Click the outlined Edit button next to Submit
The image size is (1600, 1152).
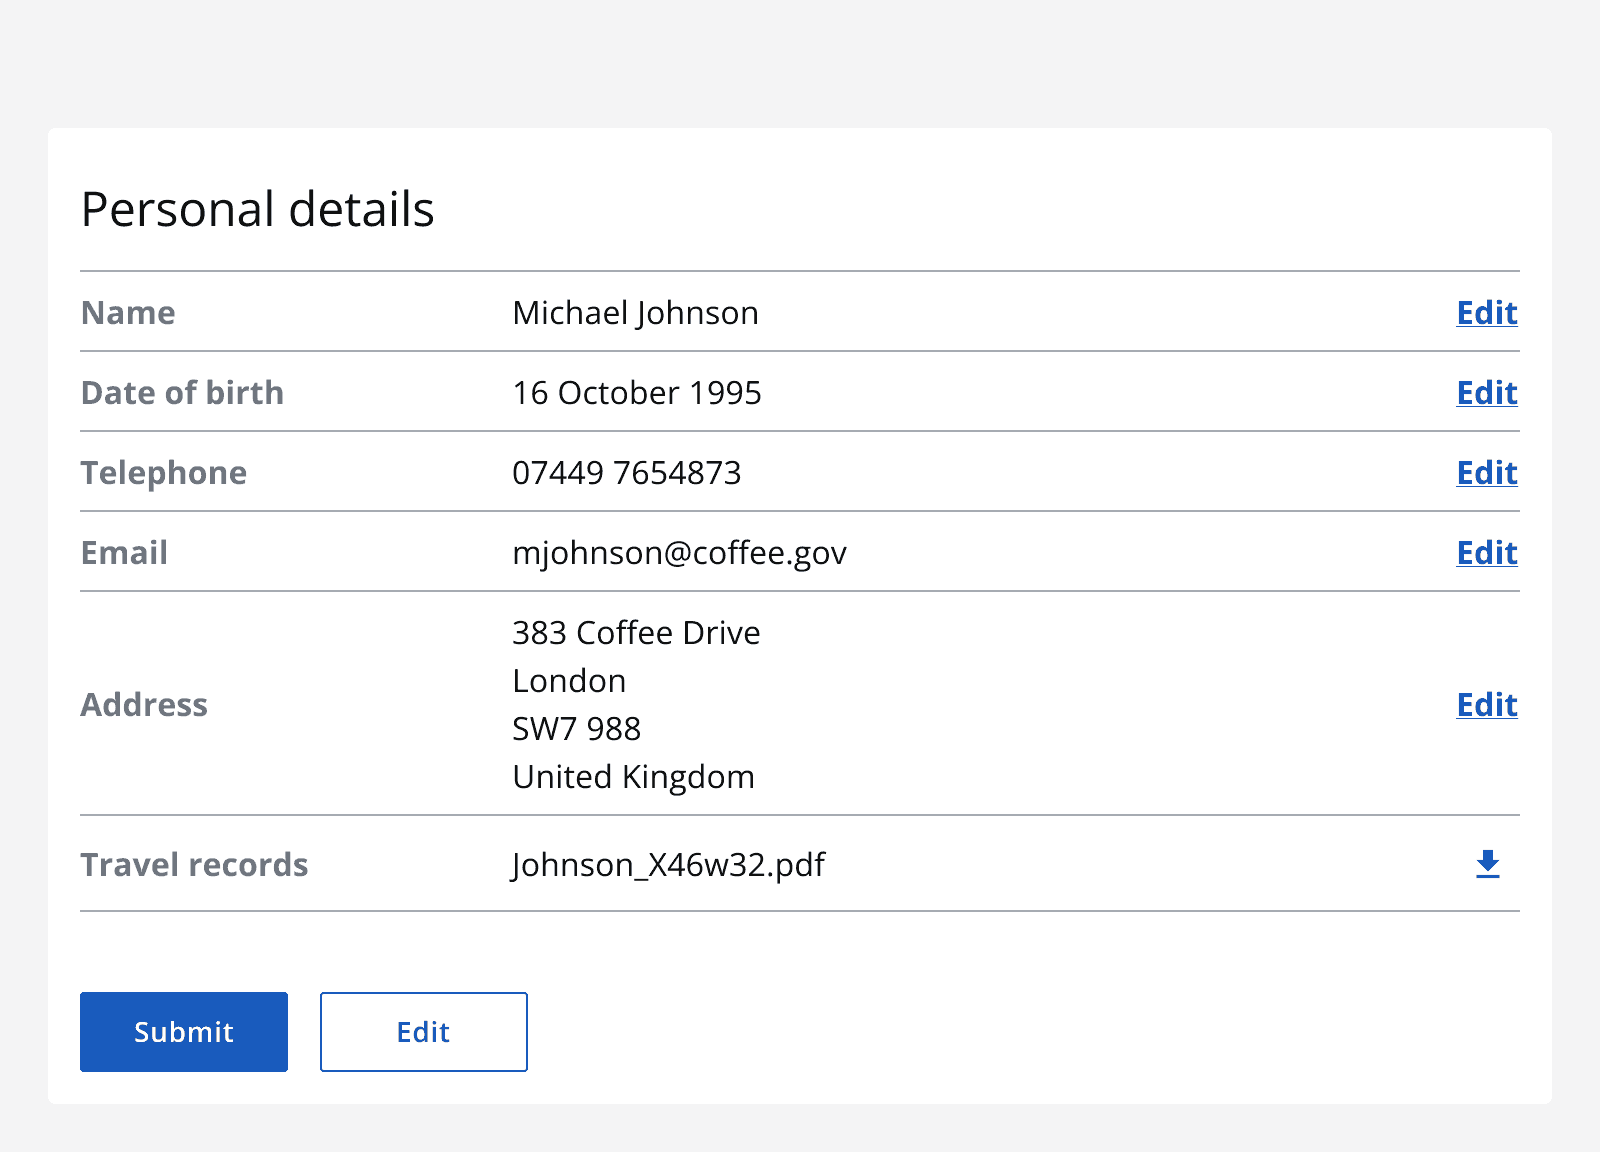(423, 1032)
